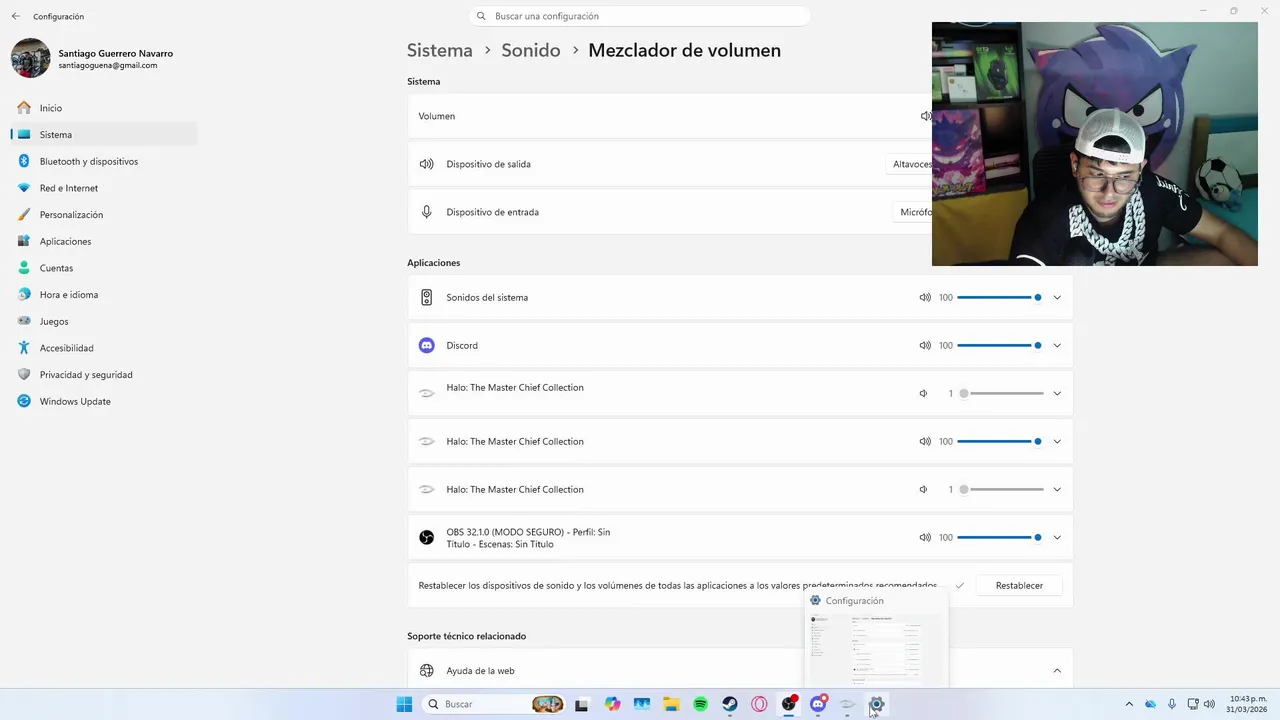1280x720 pixels.
Task: Click the OBS app icon in mixer
Action: (427, 538)
